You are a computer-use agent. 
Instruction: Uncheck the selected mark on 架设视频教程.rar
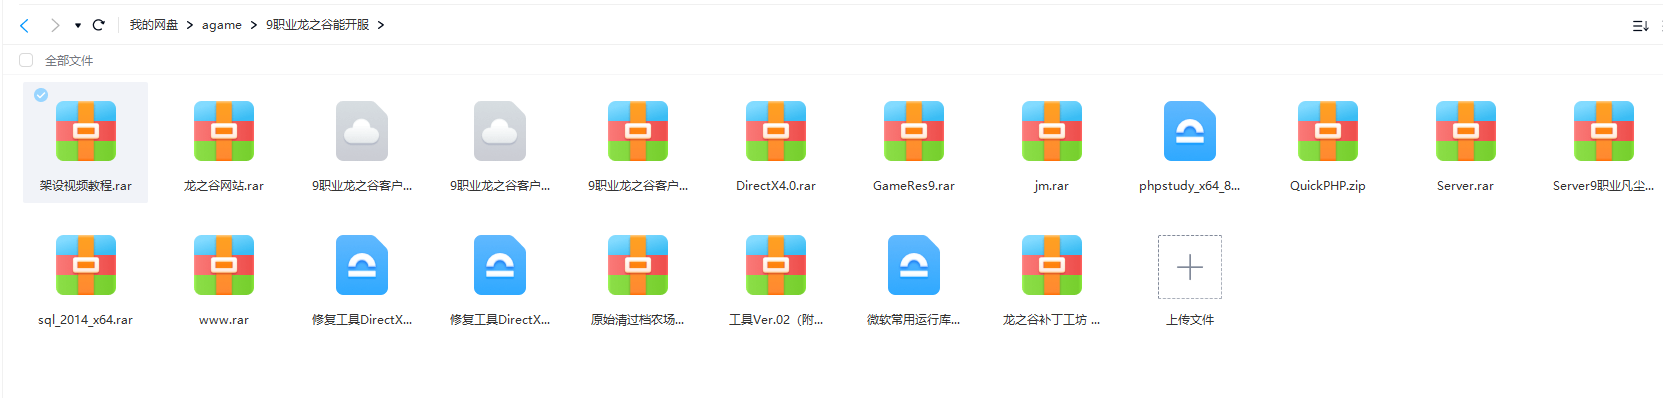[41, 95]
